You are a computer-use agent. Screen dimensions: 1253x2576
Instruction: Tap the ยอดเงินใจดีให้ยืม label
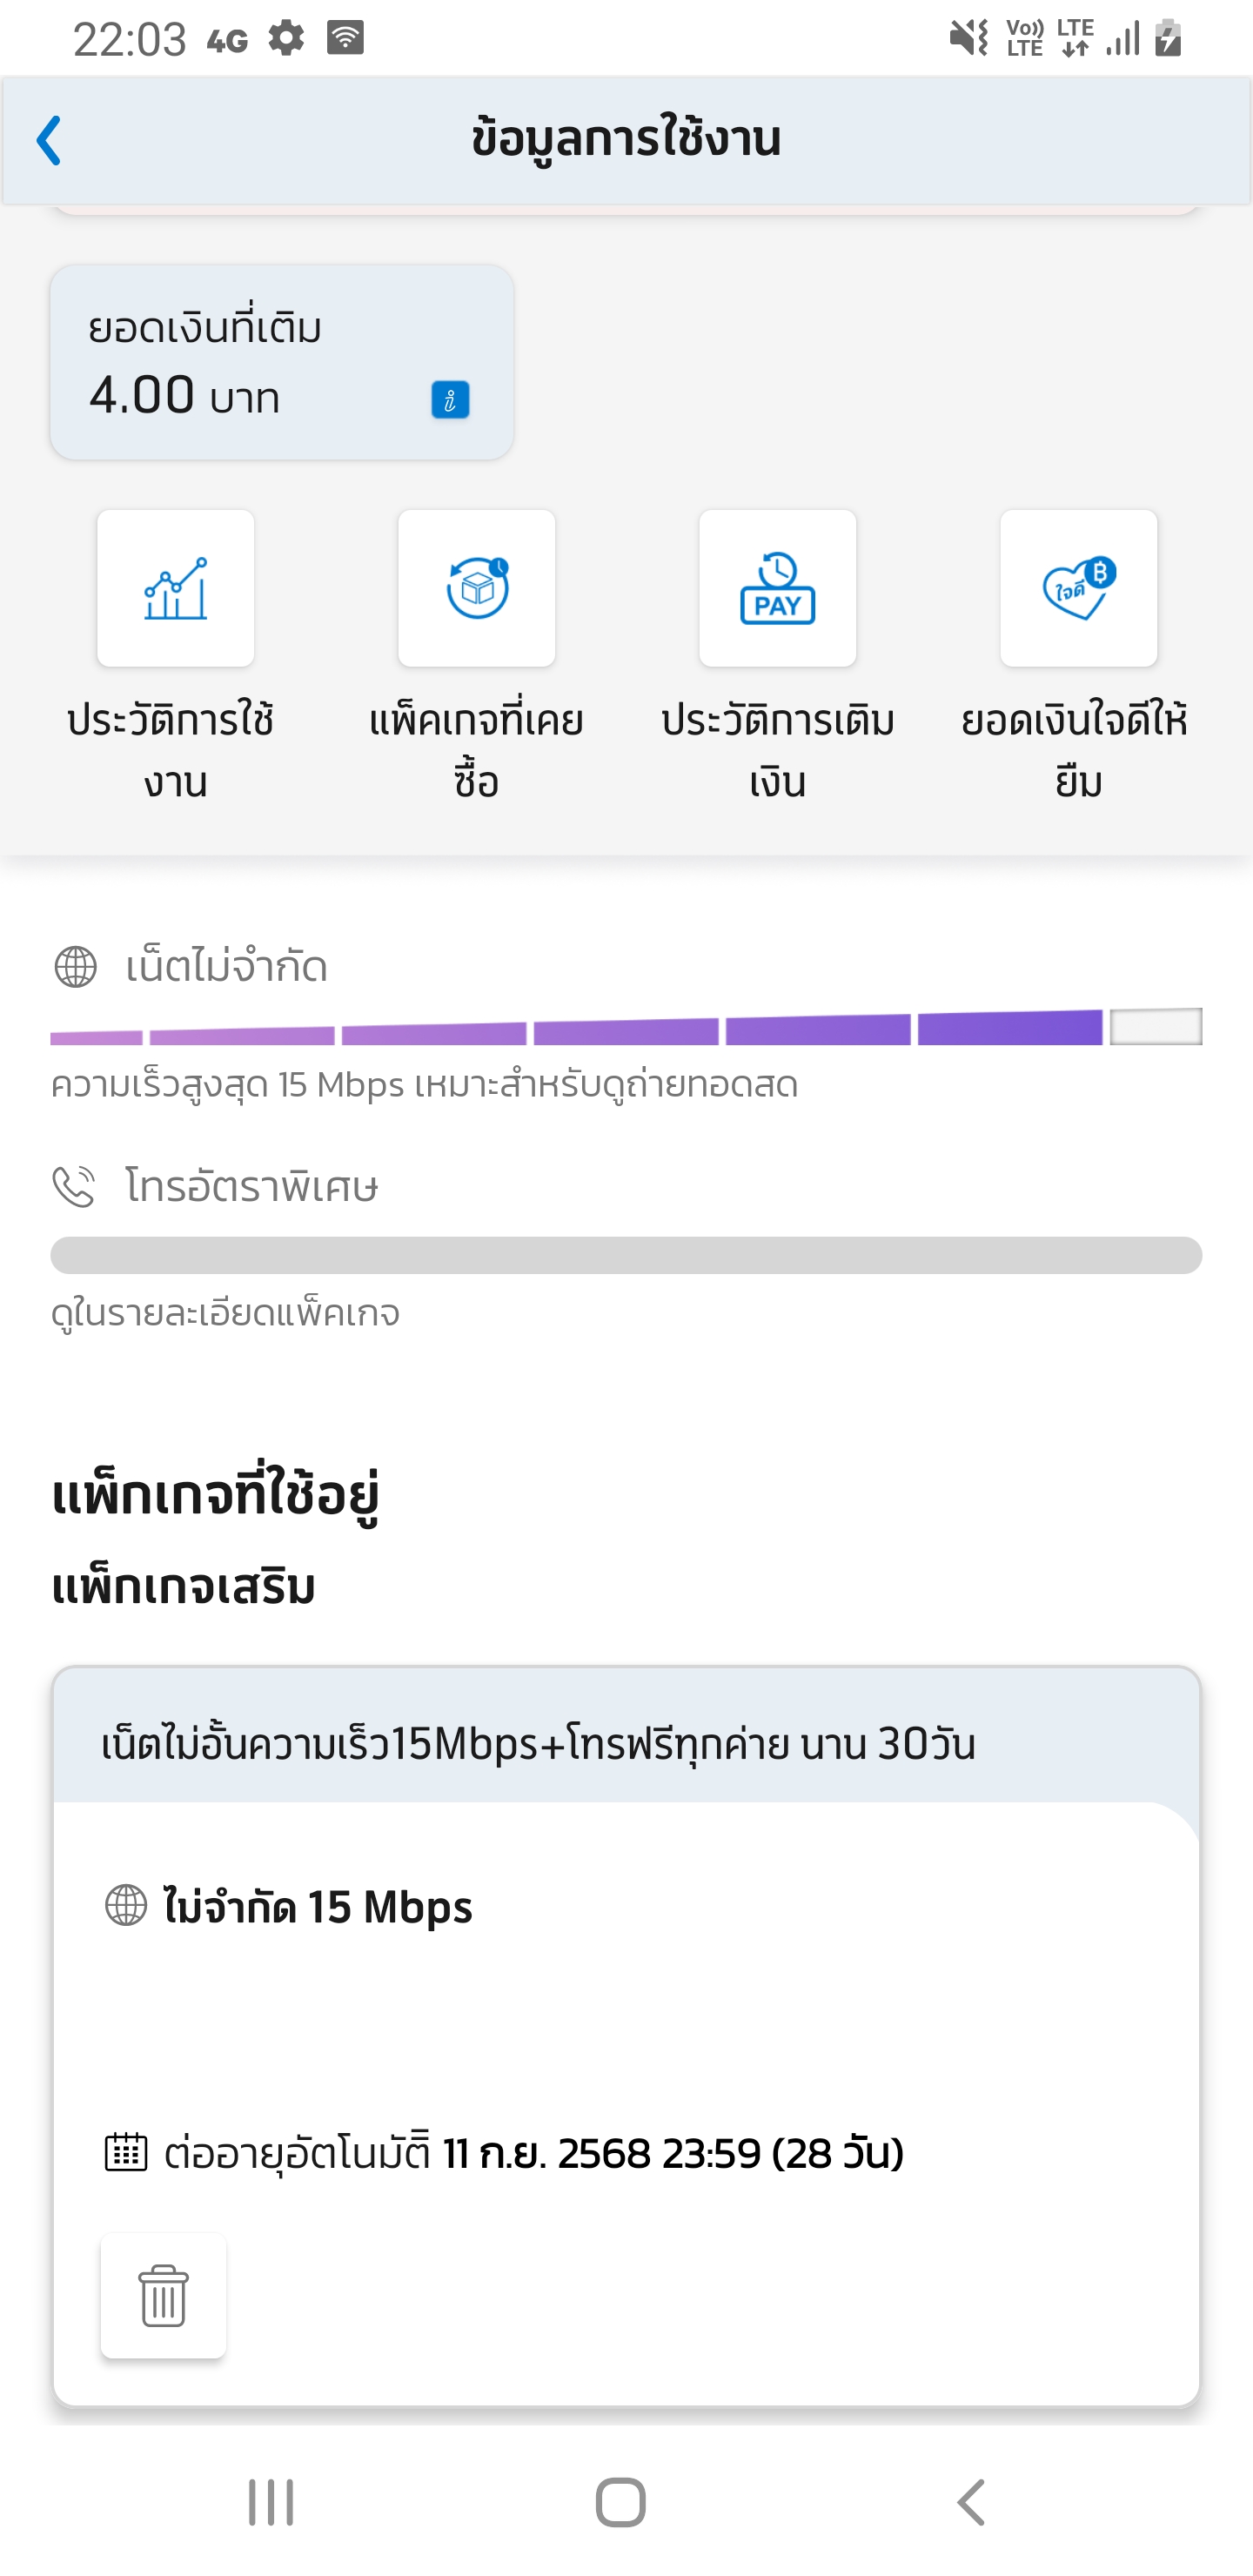pyautogui.click(x=1075, y=750)
